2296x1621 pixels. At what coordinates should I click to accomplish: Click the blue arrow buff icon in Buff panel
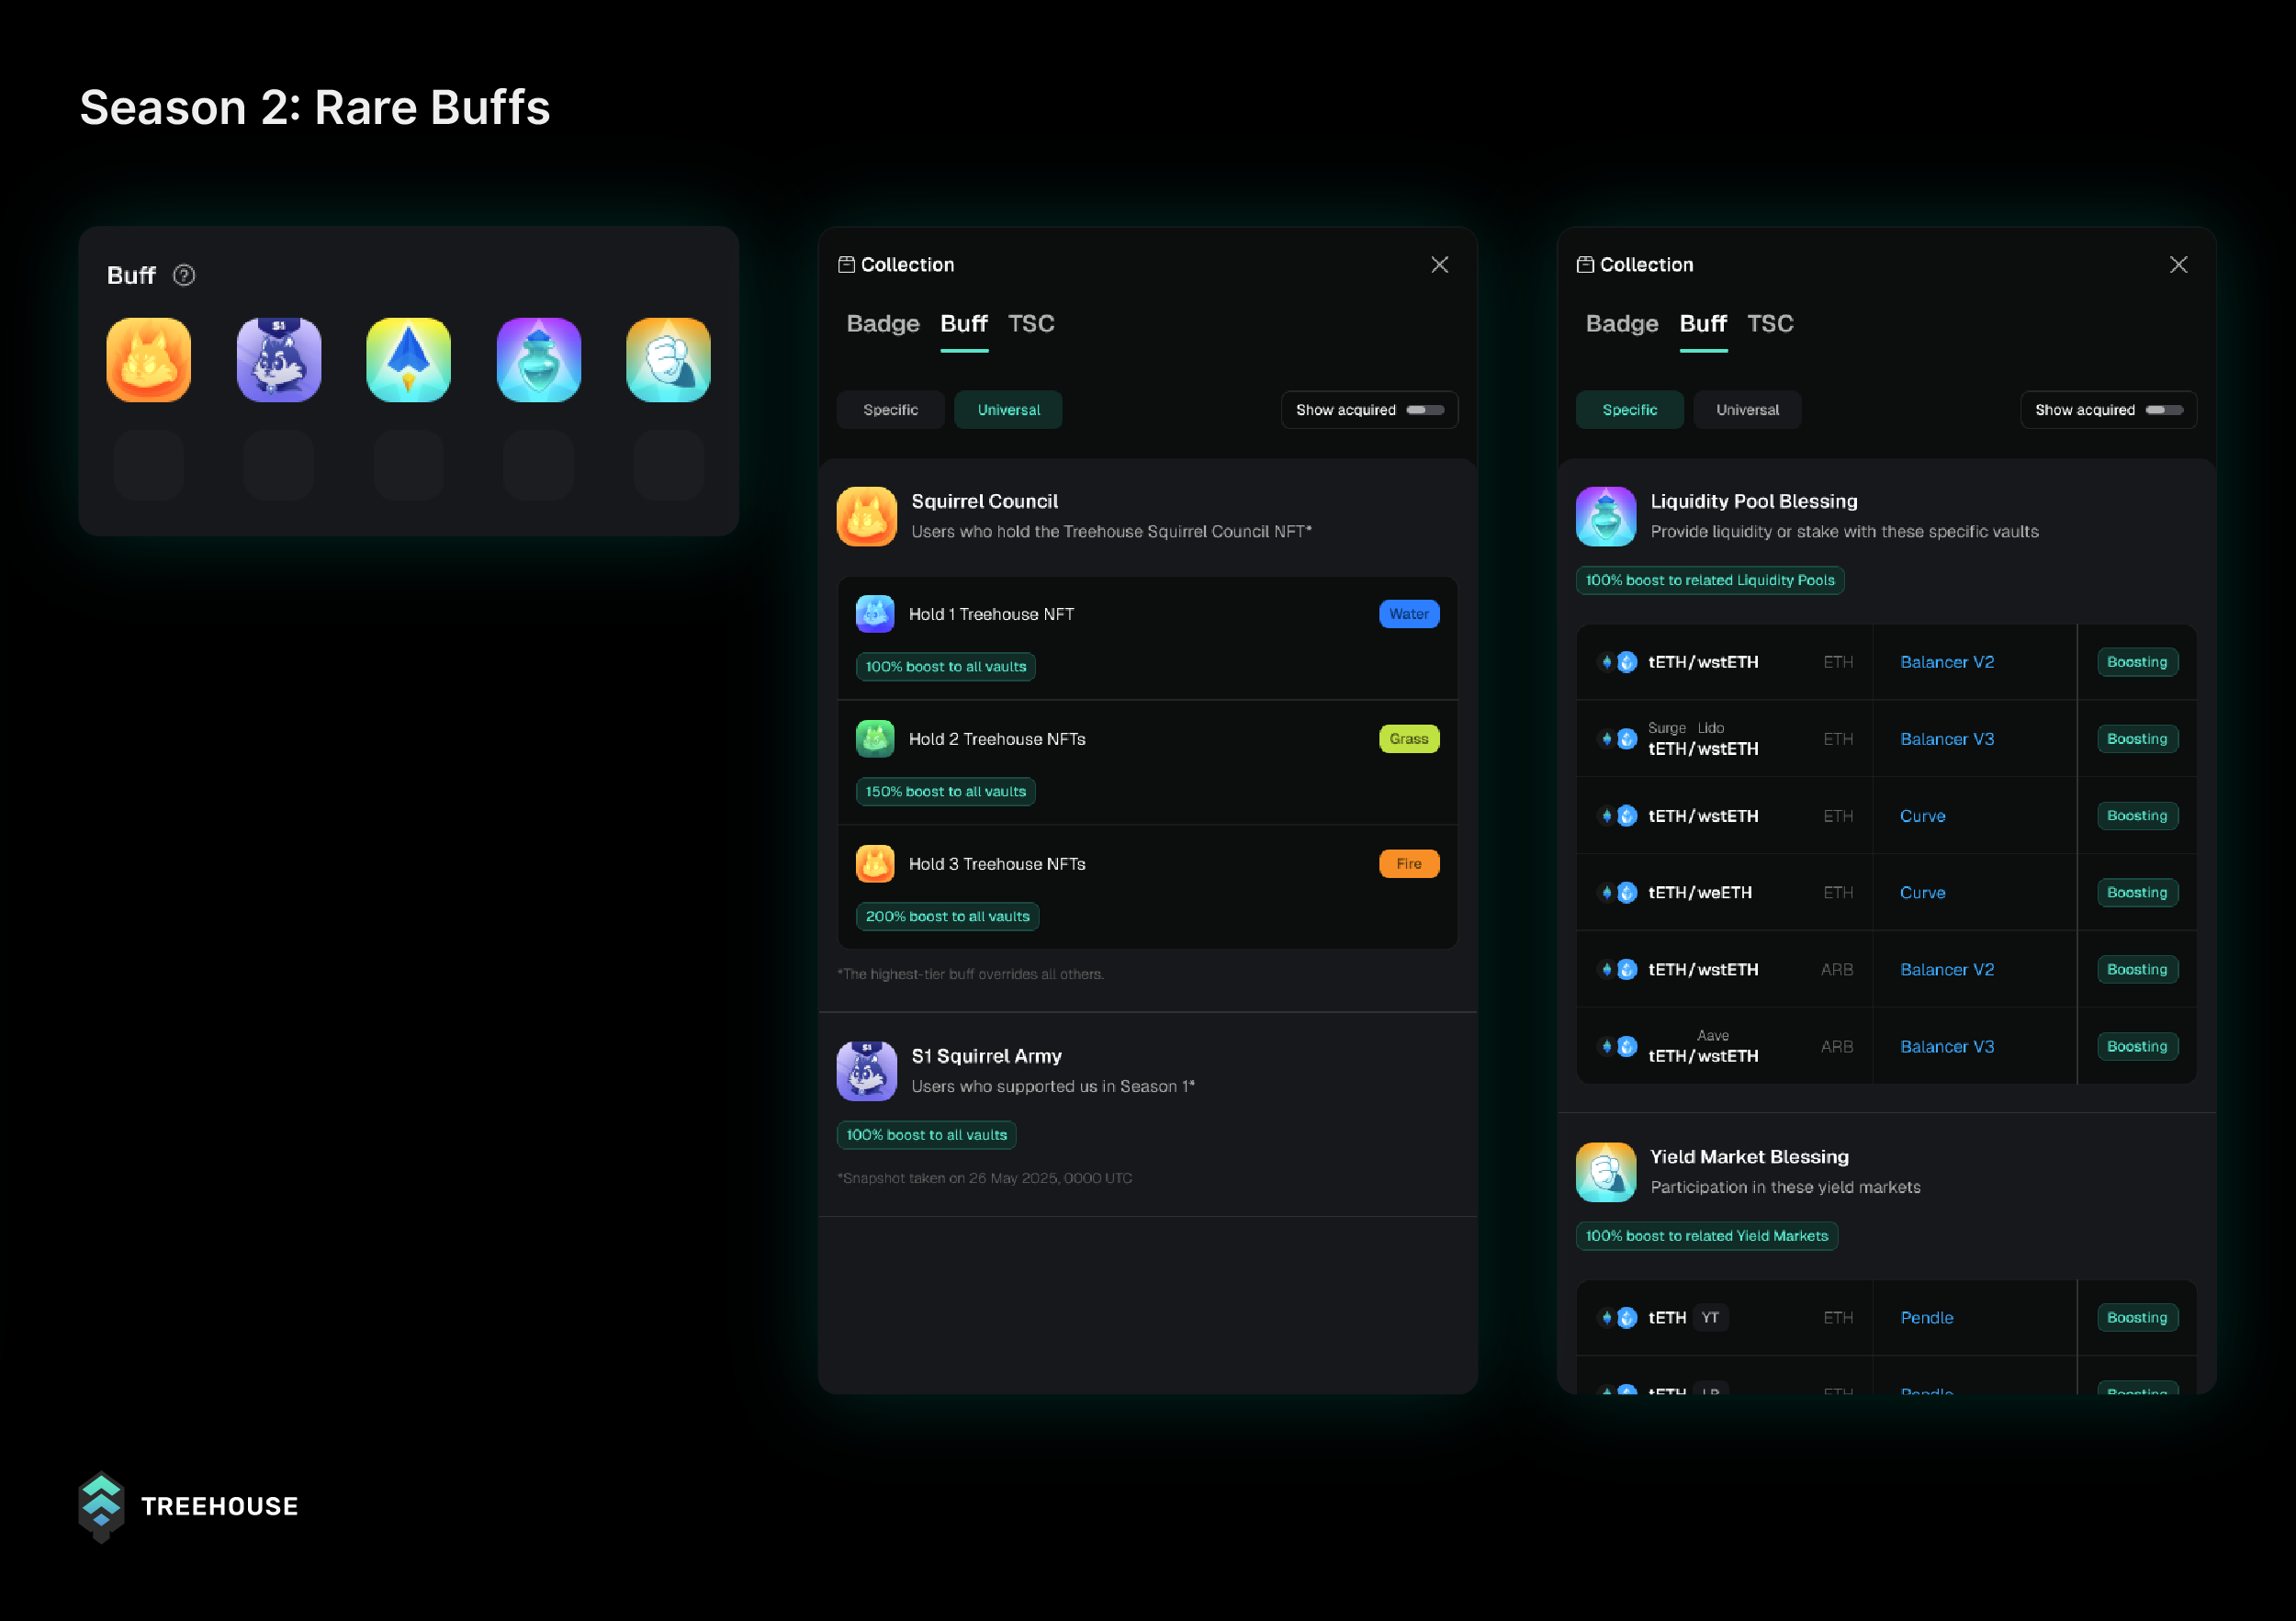tap(409, 360)
